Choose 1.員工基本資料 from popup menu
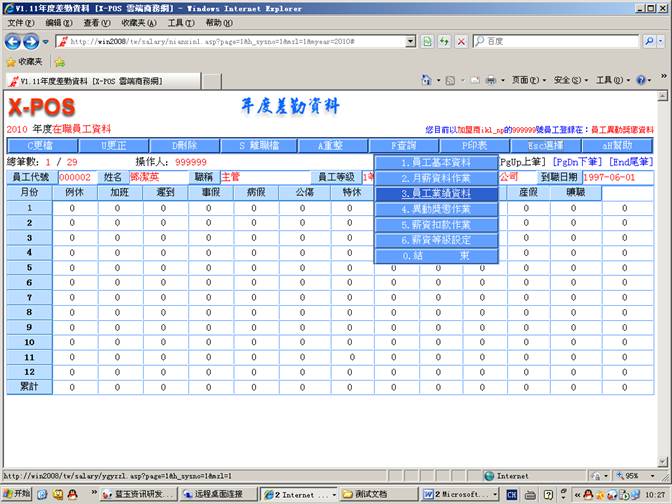The width and height of the screenshot is (672, 504). [x=436, y=162]
